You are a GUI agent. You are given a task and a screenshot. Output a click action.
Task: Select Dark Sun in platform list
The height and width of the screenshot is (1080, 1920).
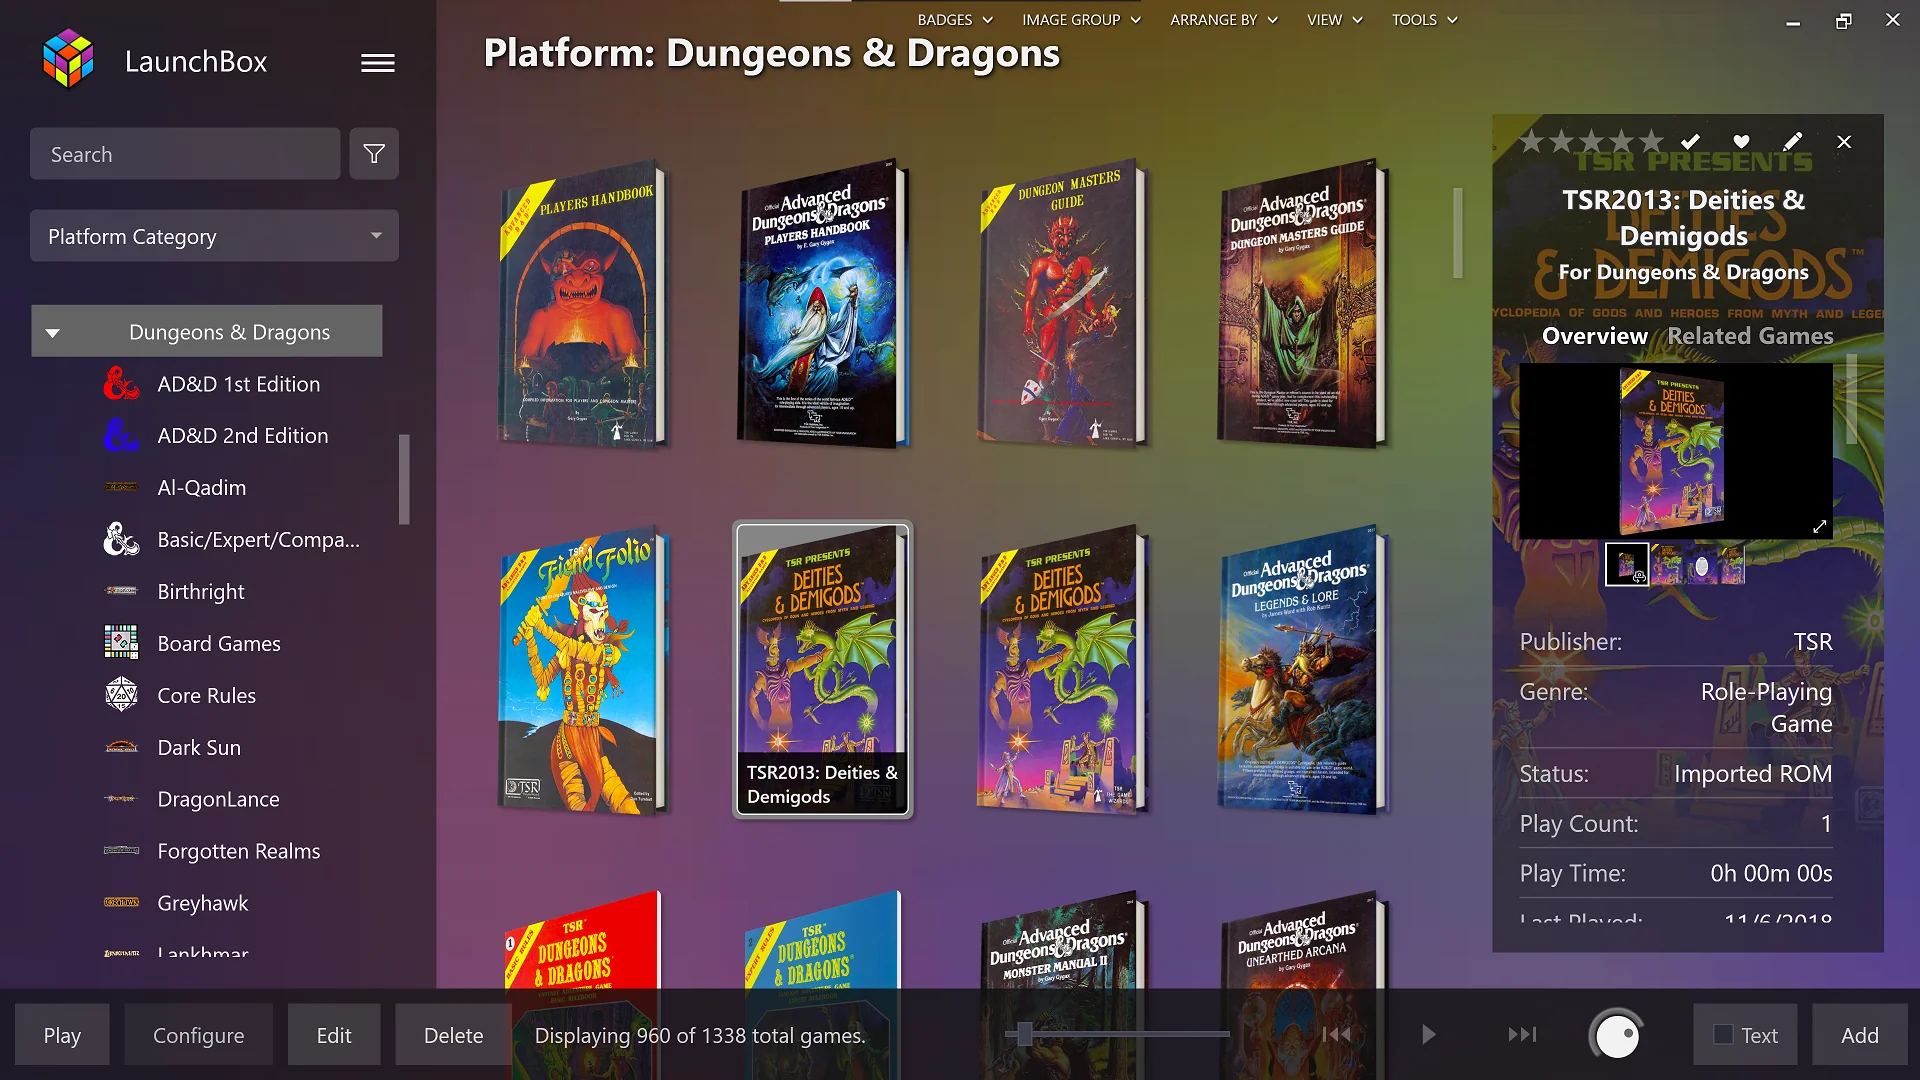[x=199, y=747]
